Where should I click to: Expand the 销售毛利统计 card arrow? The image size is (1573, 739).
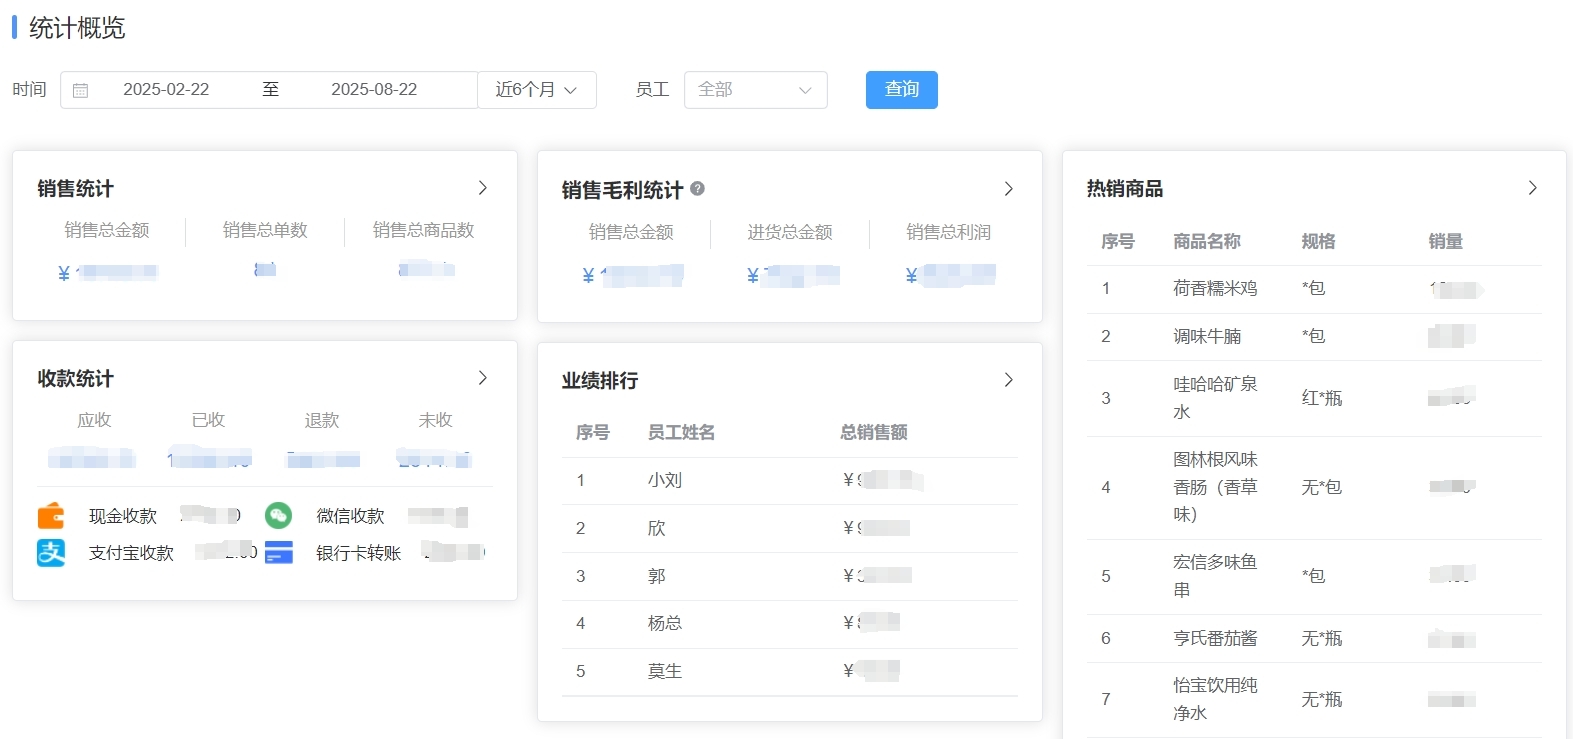(x=1008, y=189)
